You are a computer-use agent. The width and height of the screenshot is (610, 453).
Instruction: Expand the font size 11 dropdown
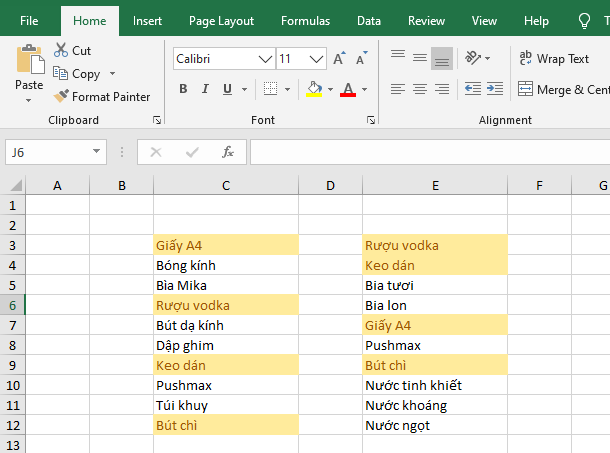[318, 59]
